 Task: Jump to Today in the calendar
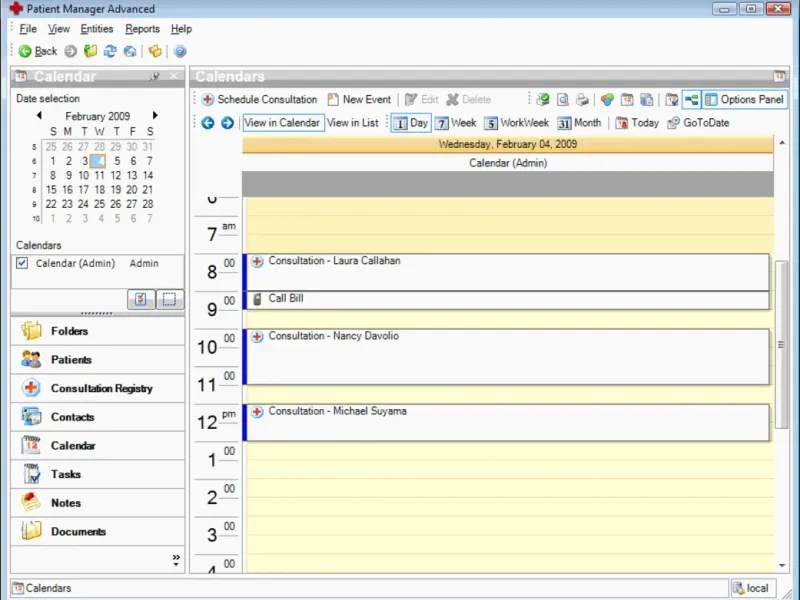click(x=636, y=123)
